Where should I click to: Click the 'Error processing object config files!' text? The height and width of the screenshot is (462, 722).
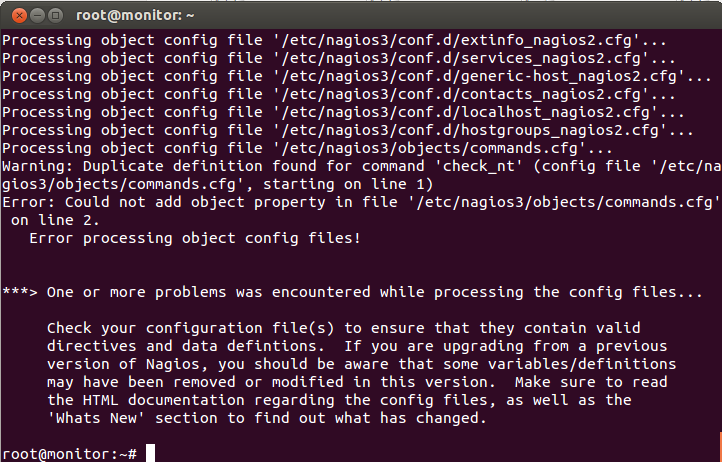pos(194,238)
